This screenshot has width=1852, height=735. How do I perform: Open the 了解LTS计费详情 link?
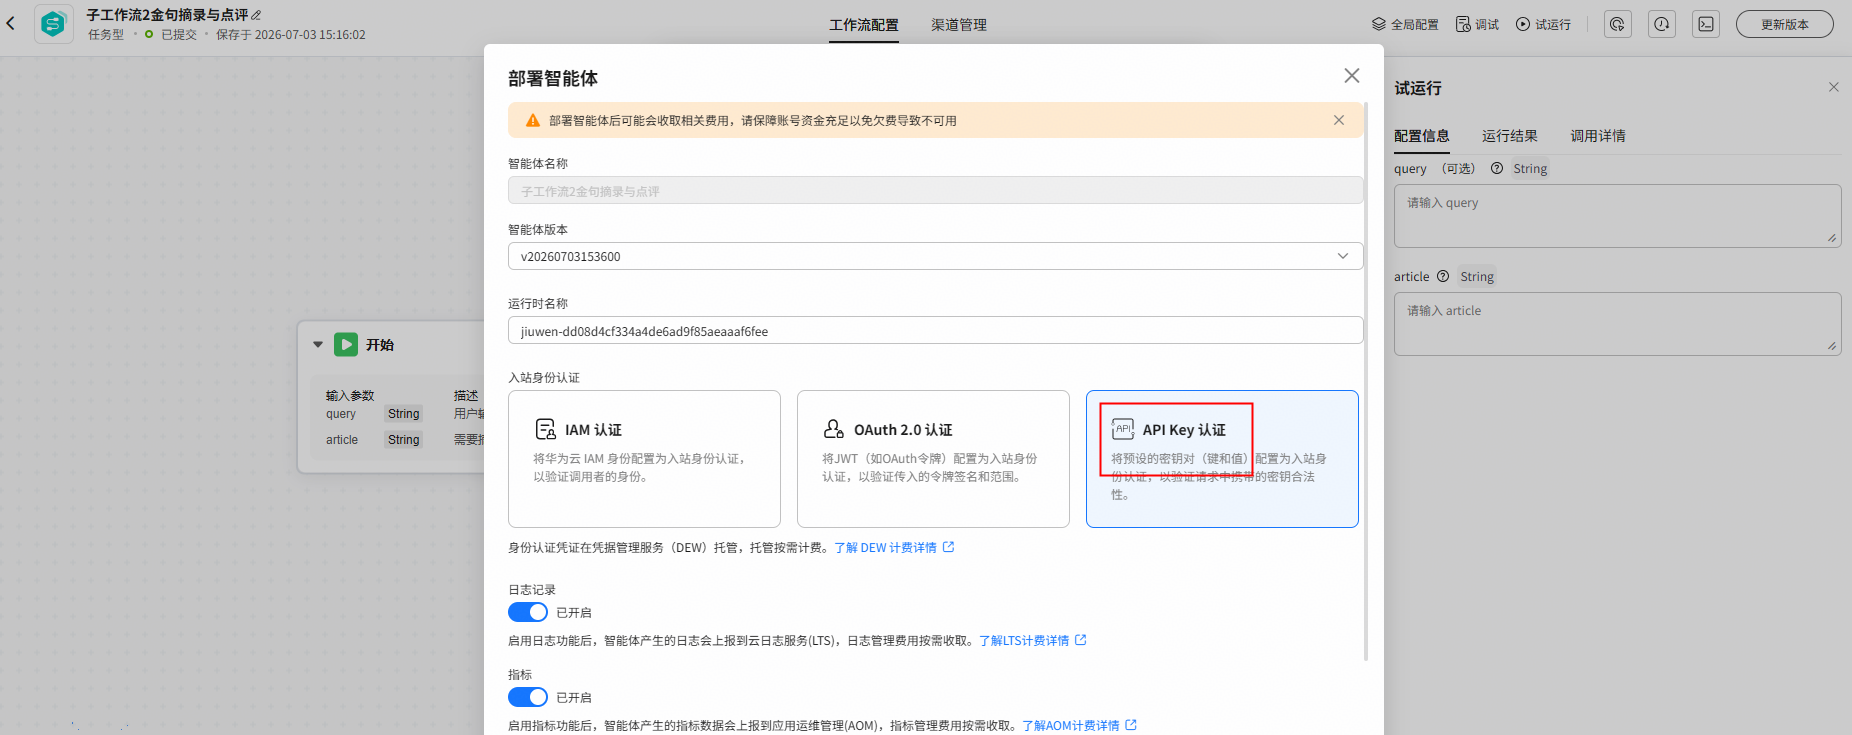click(x=1032, y=641)
